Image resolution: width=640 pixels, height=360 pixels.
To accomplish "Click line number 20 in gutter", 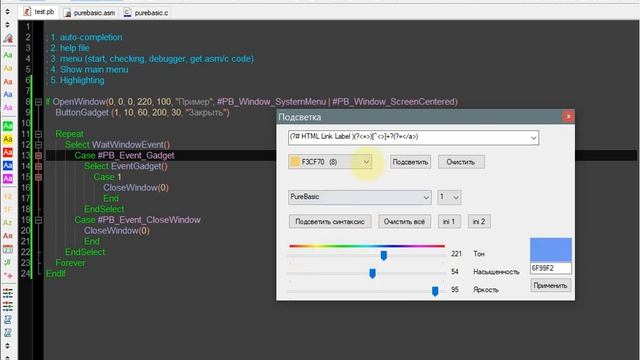I will [26, 231].
